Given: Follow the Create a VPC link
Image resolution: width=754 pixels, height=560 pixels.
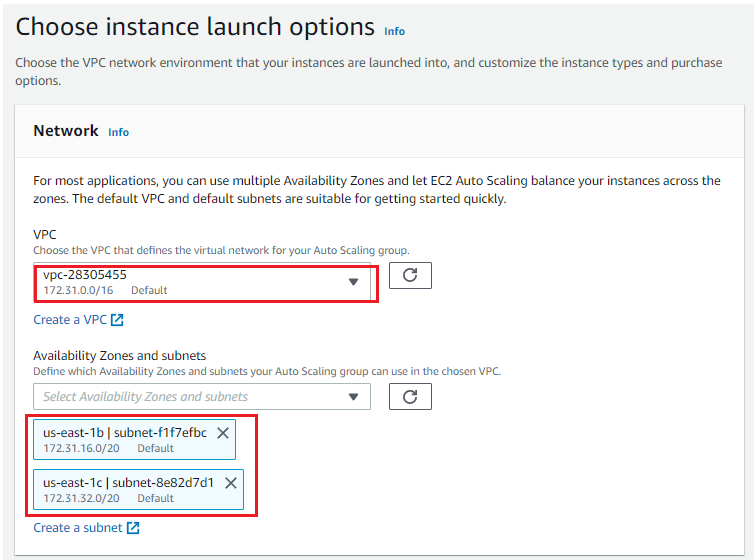Looking at the screenshot, I should point(70,320).
